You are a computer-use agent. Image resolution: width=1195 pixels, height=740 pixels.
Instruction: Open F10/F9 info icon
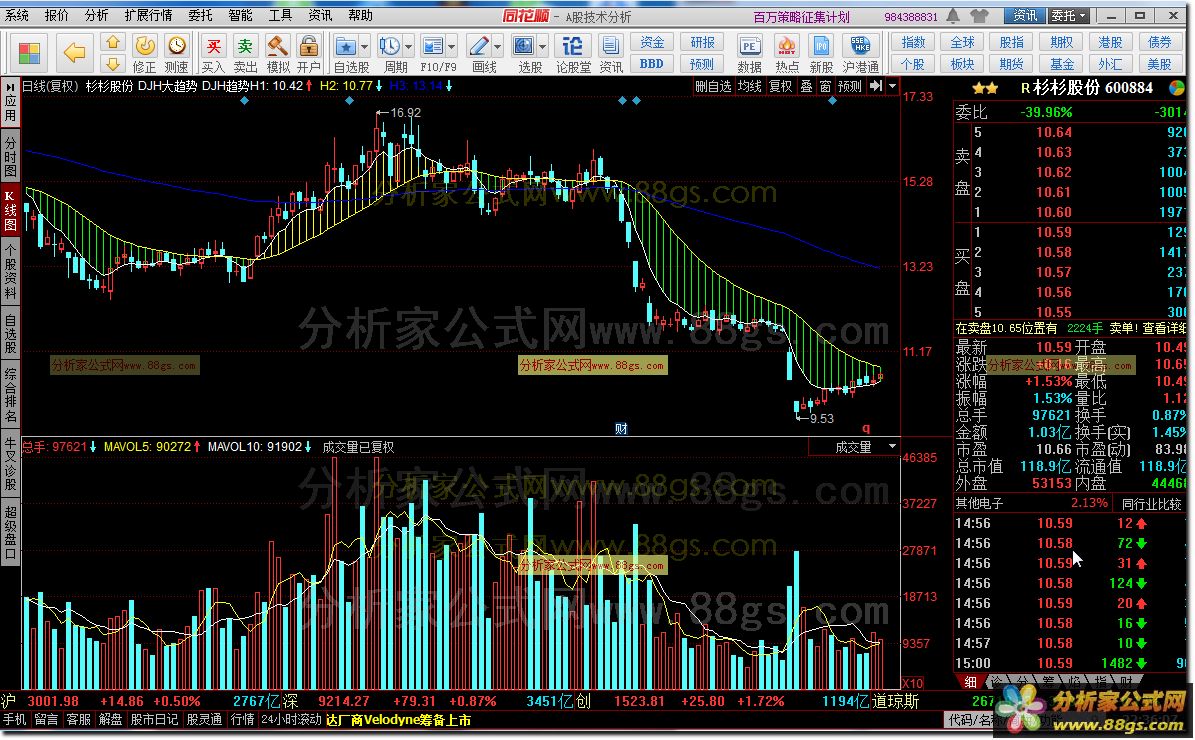[x=433, y=47]
